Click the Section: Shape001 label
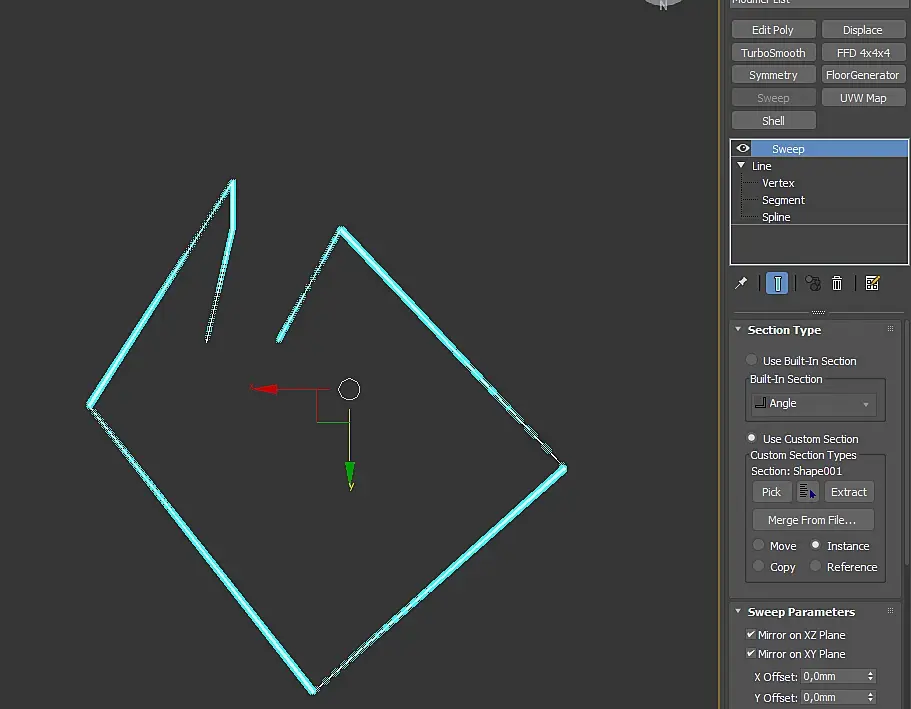Viewport: 911px width, 709px height. 796,471
